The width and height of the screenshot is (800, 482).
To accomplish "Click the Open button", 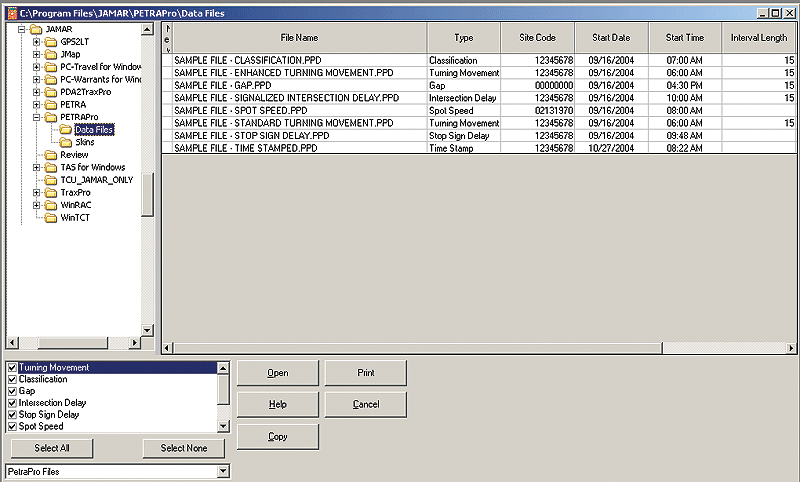I will pyautogui.click(x=278, y=373).
